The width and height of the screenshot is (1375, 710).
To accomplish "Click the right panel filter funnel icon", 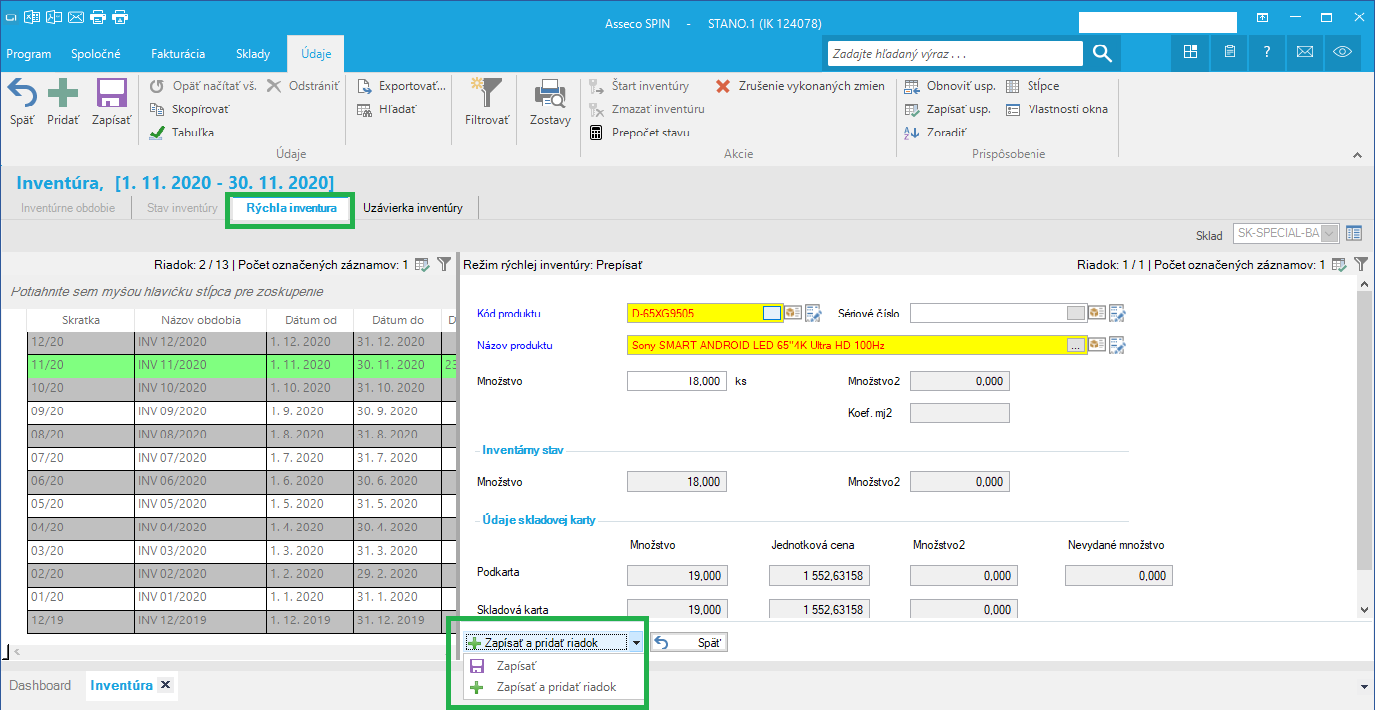I will tap(1361, 265).
